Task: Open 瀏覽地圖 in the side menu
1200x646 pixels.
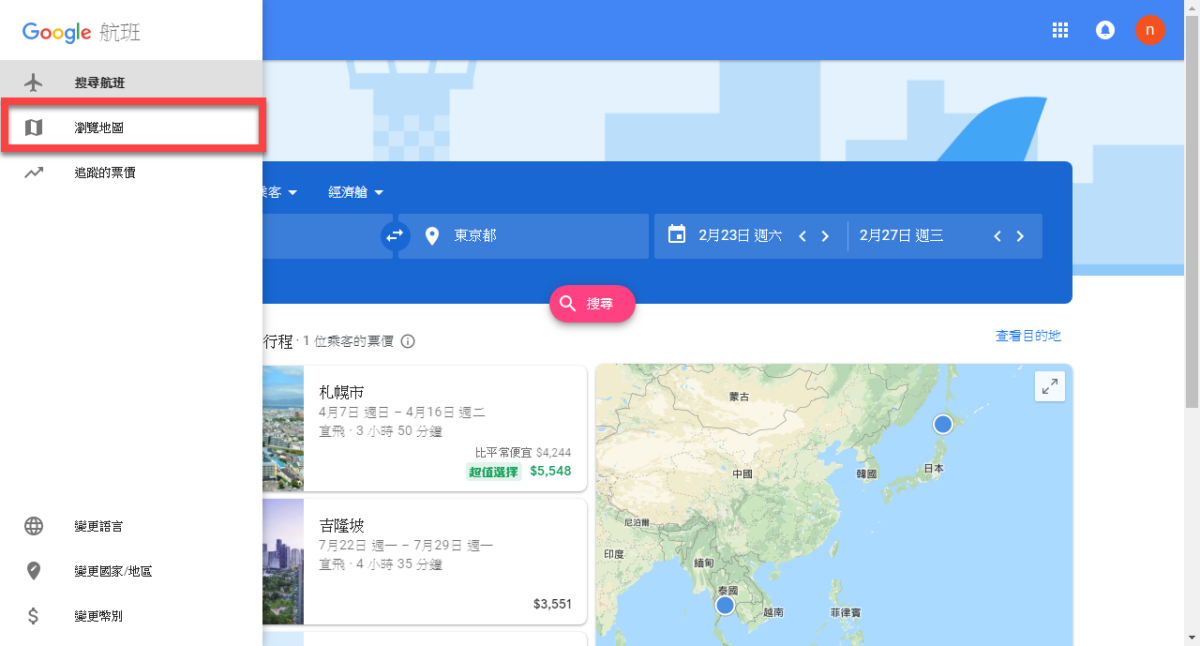Action: 131,127
